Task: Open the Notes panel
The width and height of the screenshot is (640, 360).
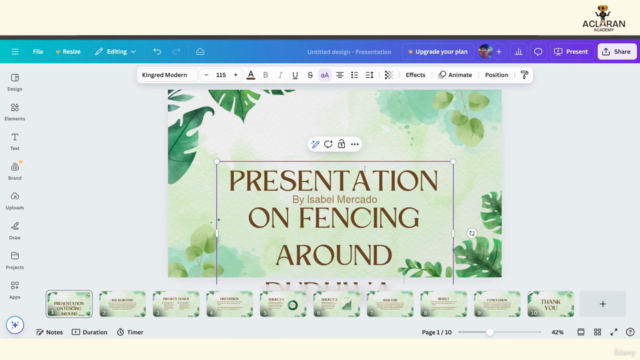Action: click(x=49, y=332)
